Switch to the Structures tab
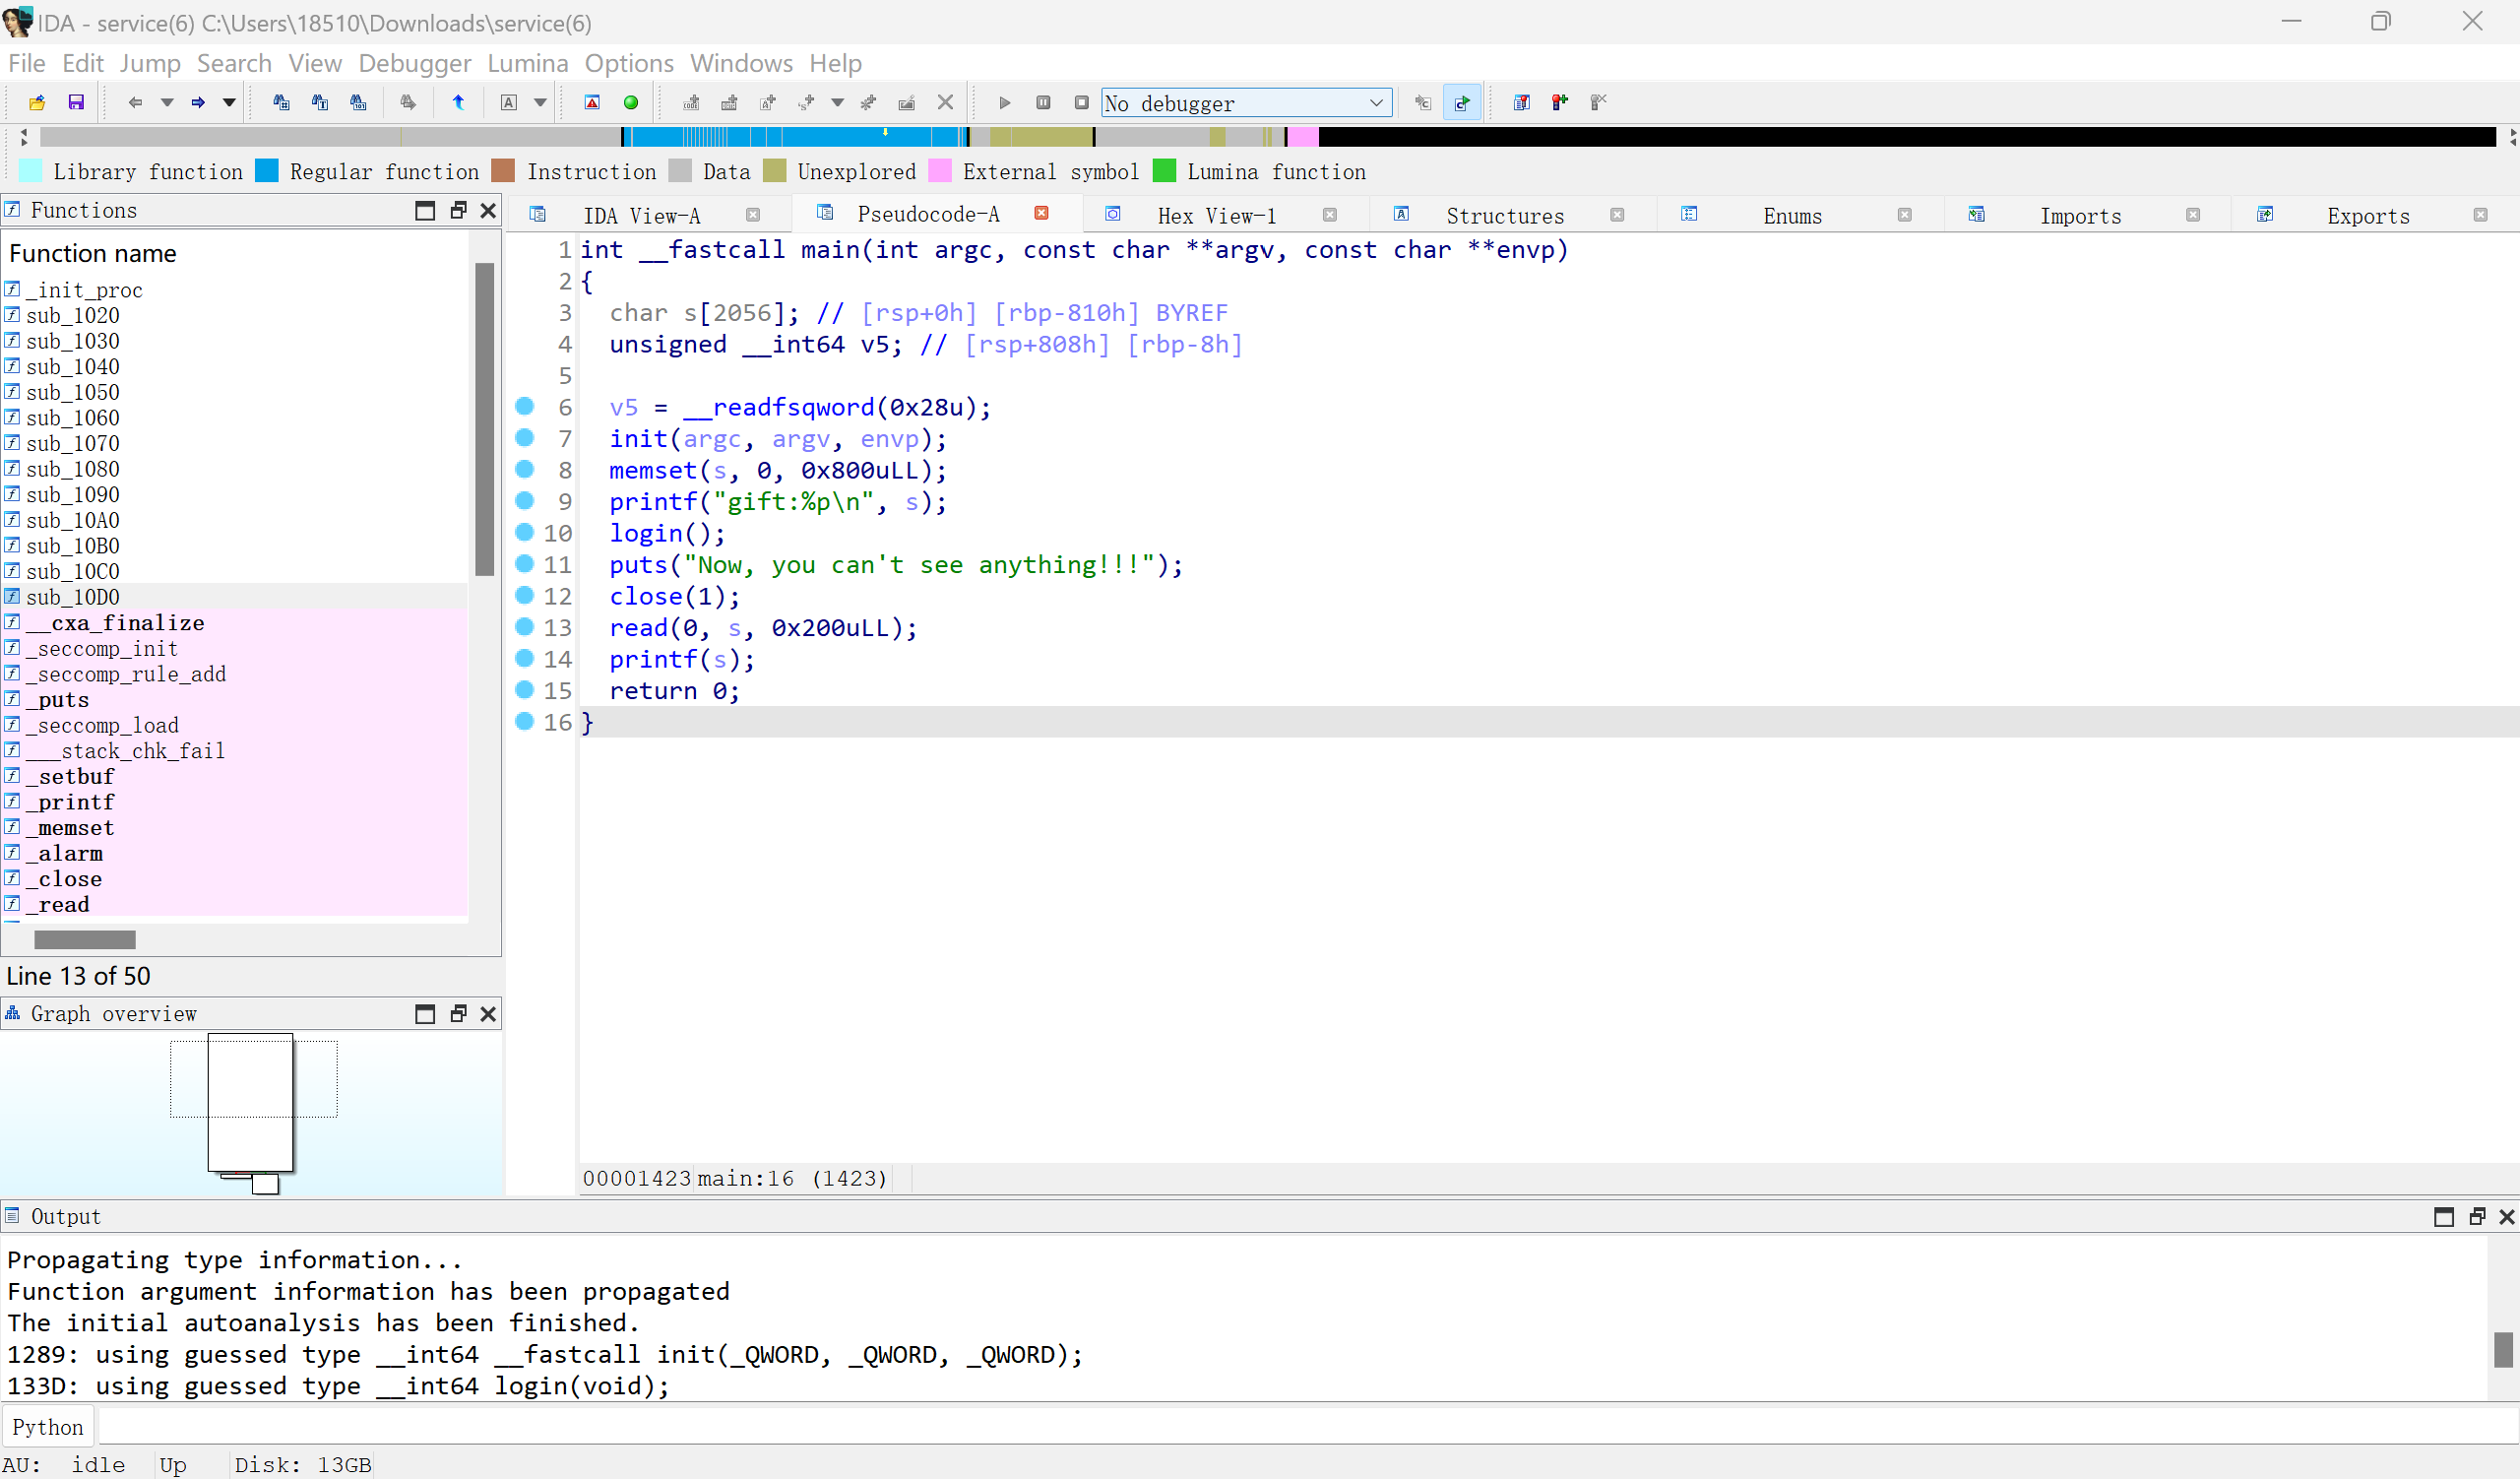This screenshot has width=2520, height=1479. (x=1504, y=216)
